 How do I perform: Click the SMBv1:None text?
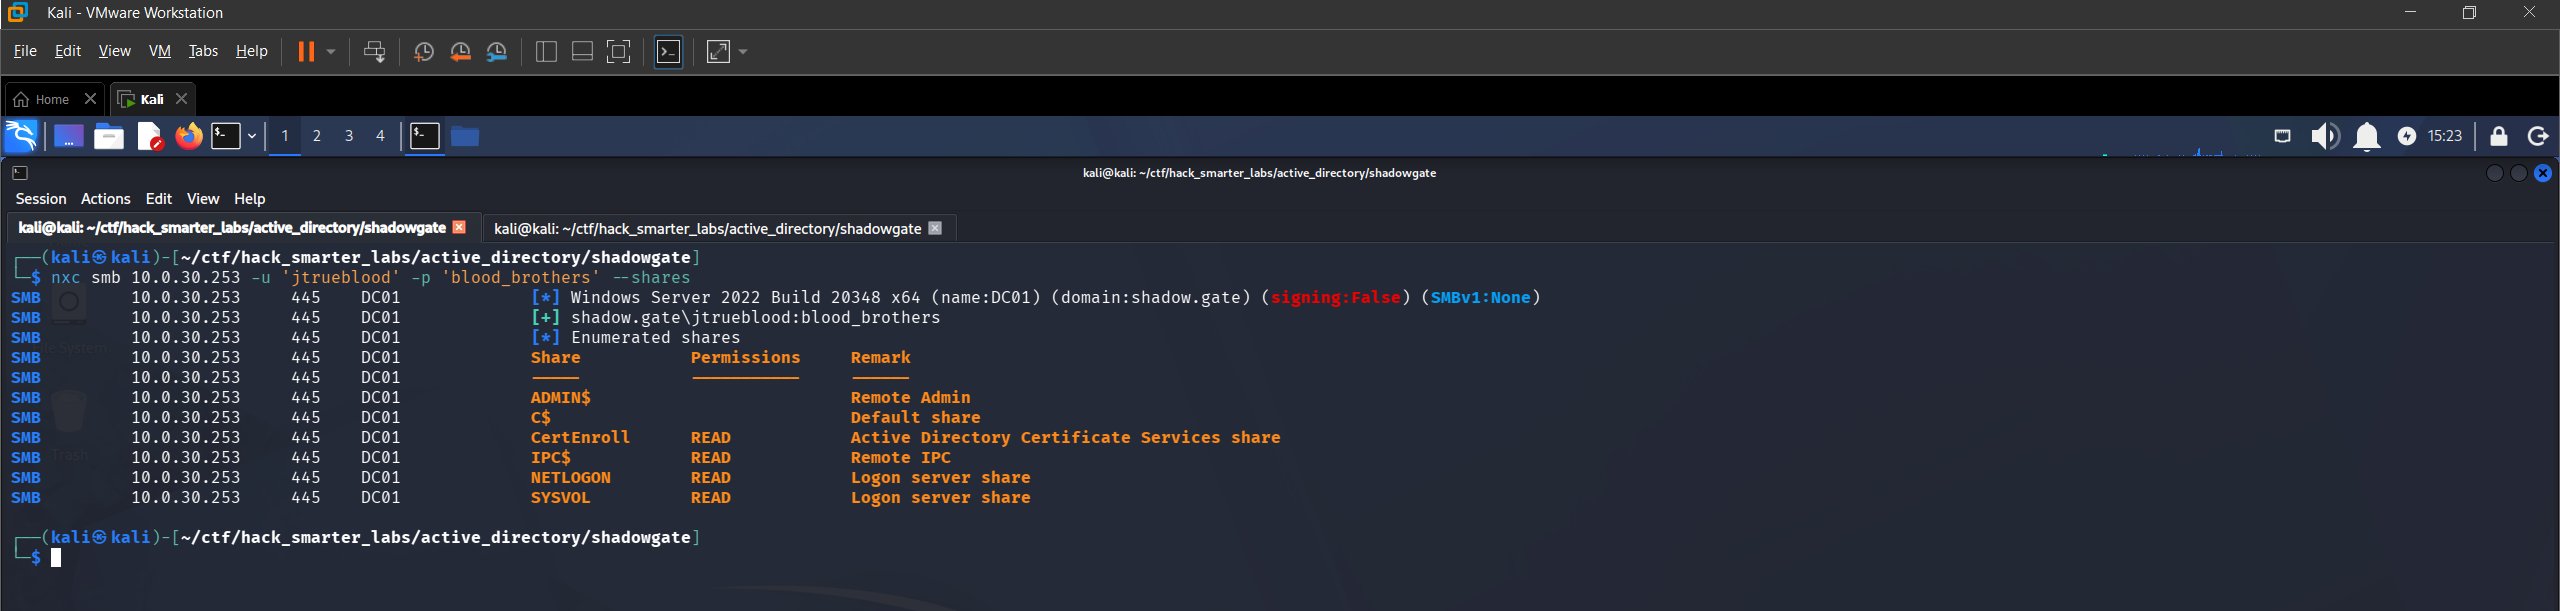click(1481, 298)
